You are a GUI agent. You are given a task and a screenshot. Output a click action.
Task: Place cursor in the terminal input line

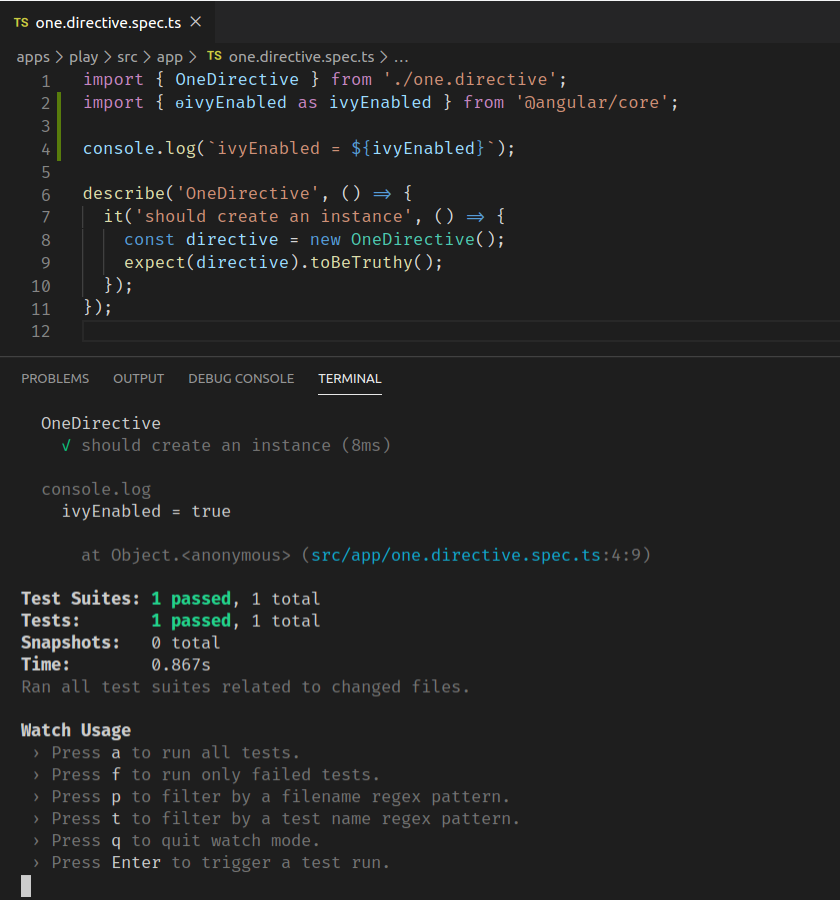tap(100, 884)
